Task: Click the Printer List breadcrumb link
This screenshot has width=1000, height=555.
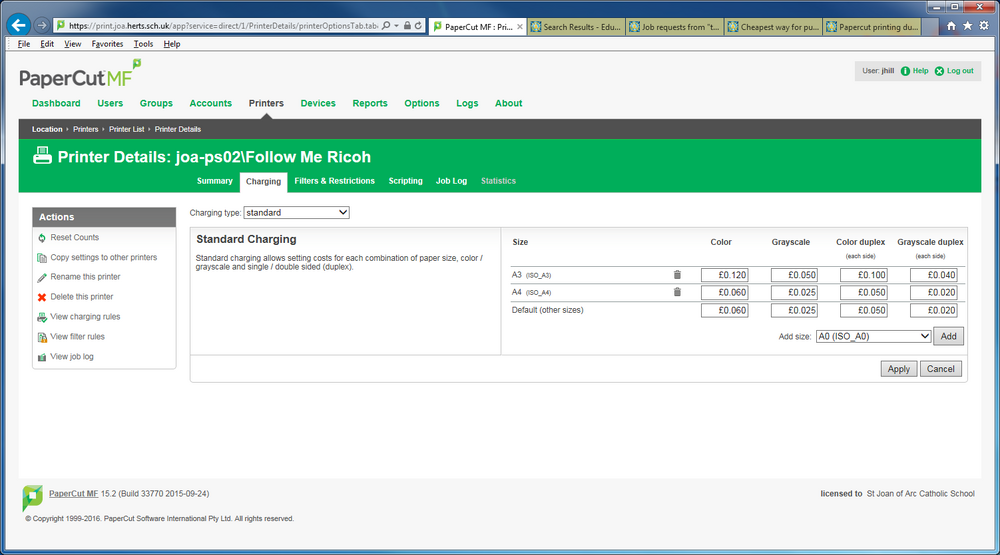Action: coord(126,129)
